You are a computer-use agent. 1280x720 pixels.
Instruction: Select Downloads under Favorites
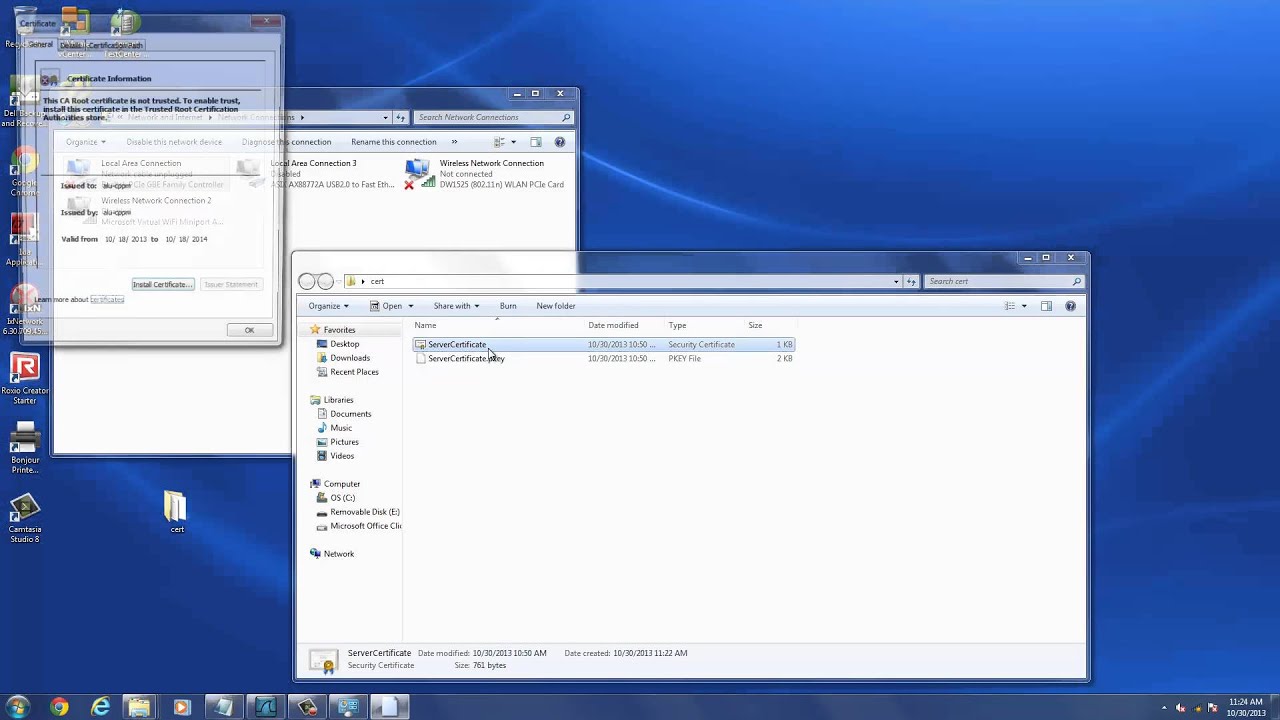[x=350, y=358]
